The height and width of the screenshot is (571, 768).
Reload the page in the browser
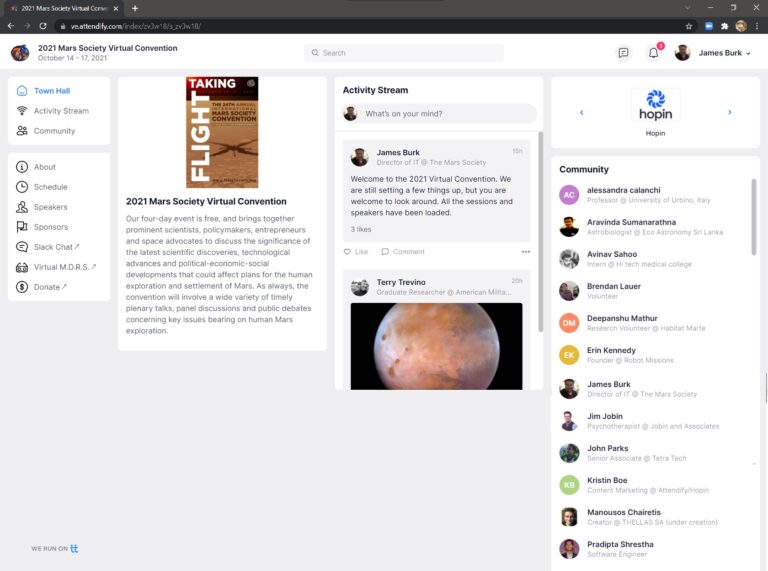pyautogui.click(x=43, y=26)
